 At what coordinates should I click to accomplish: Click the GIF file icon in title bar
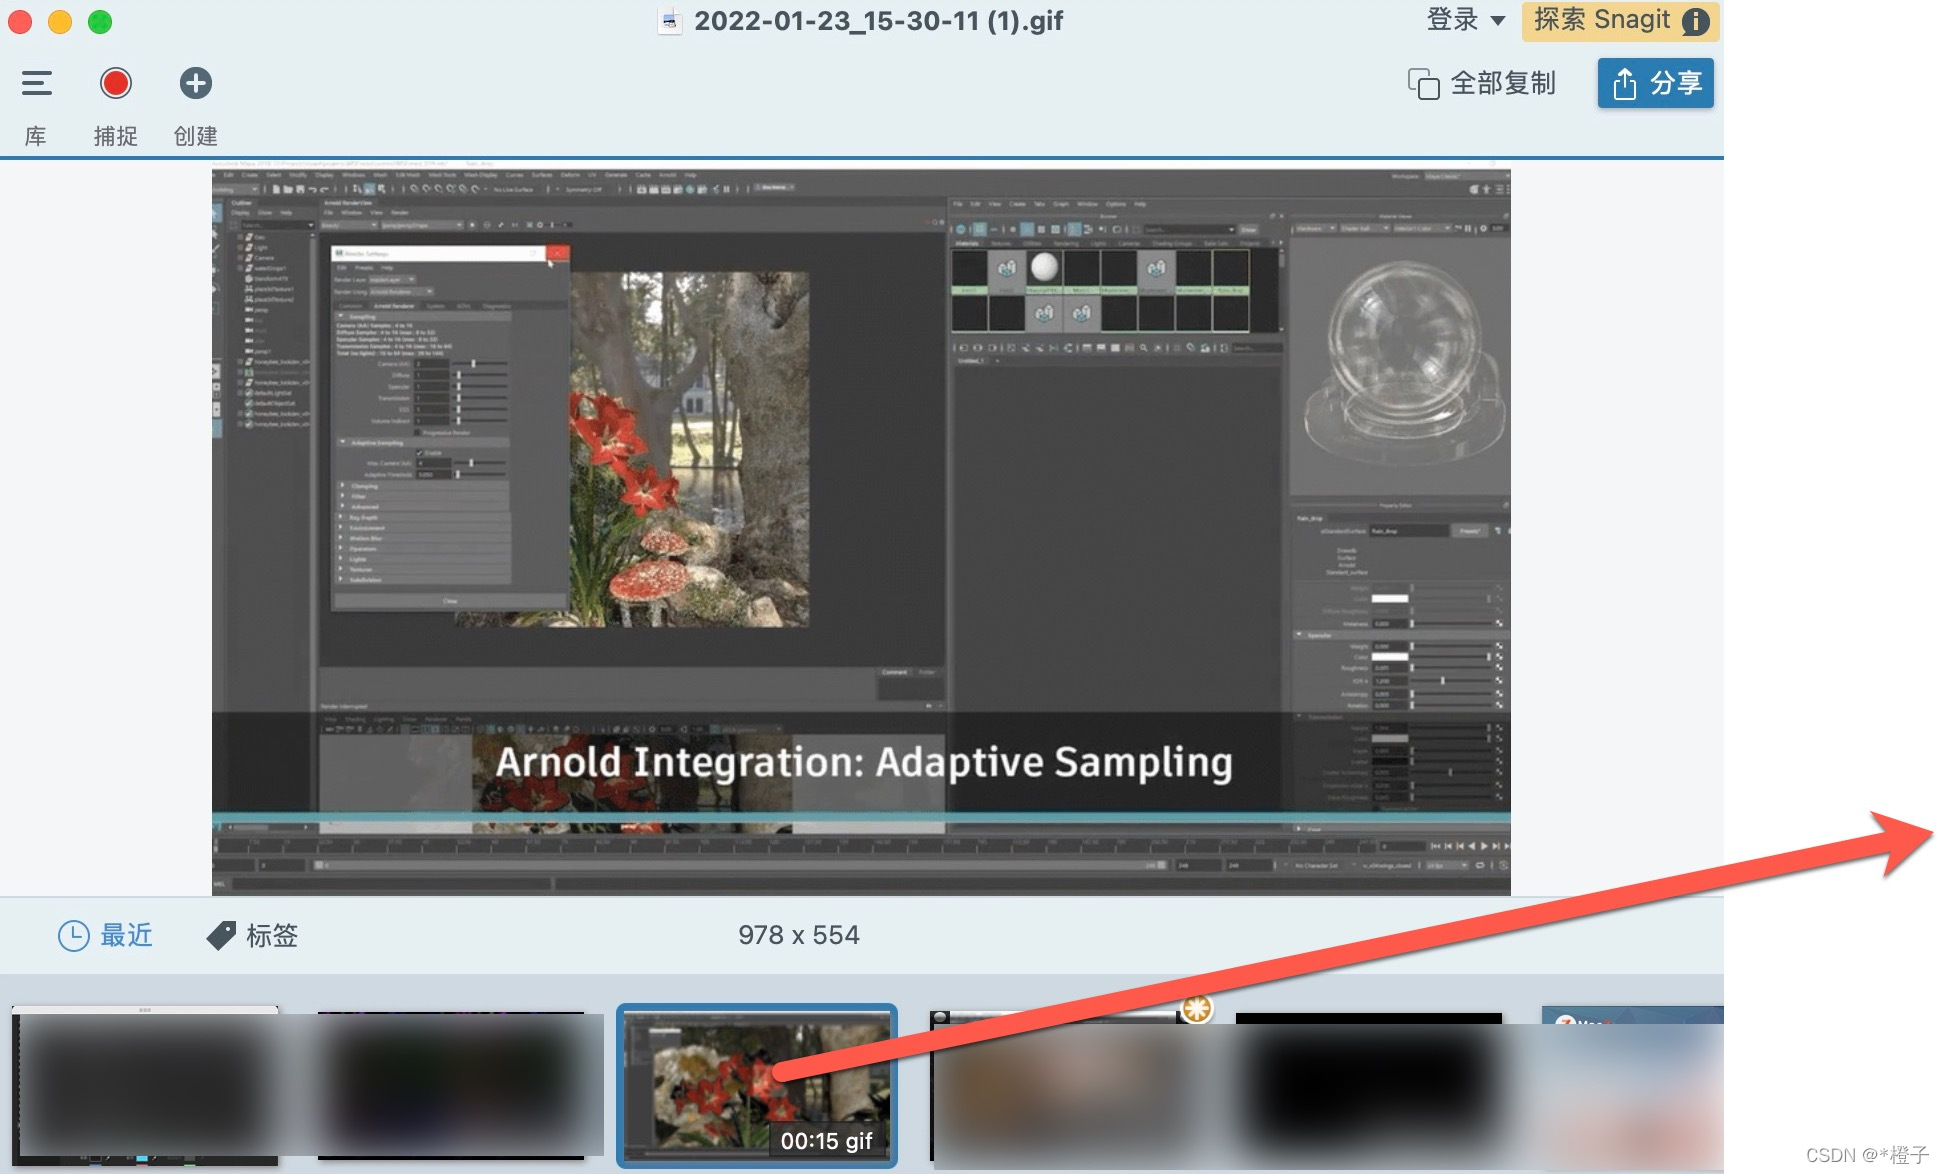[x=670, y=21]
